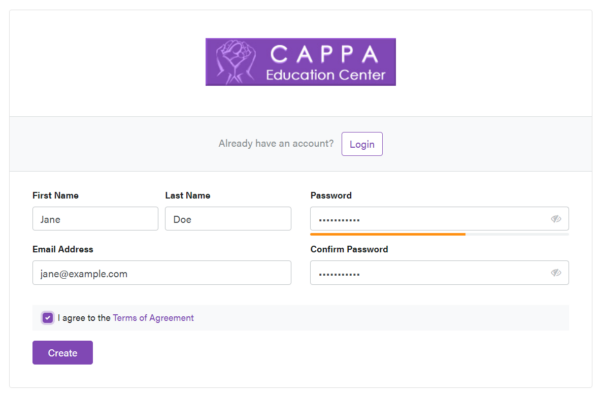Focus the First Name field containing Jane
The height and width of the screenshot is (395, 600).
[x=95, y=219]
